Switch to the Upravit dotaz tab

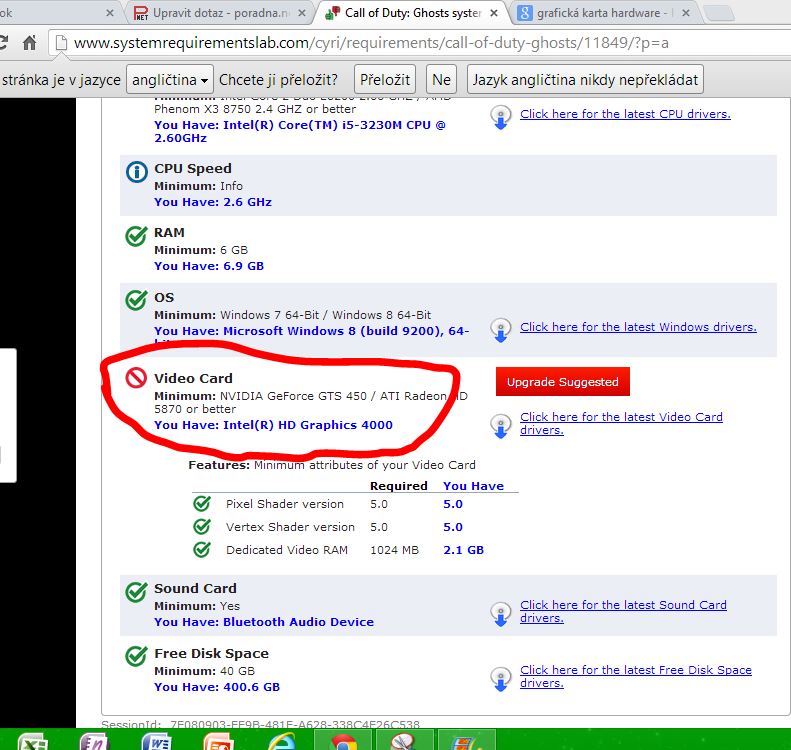click(219, 13)
